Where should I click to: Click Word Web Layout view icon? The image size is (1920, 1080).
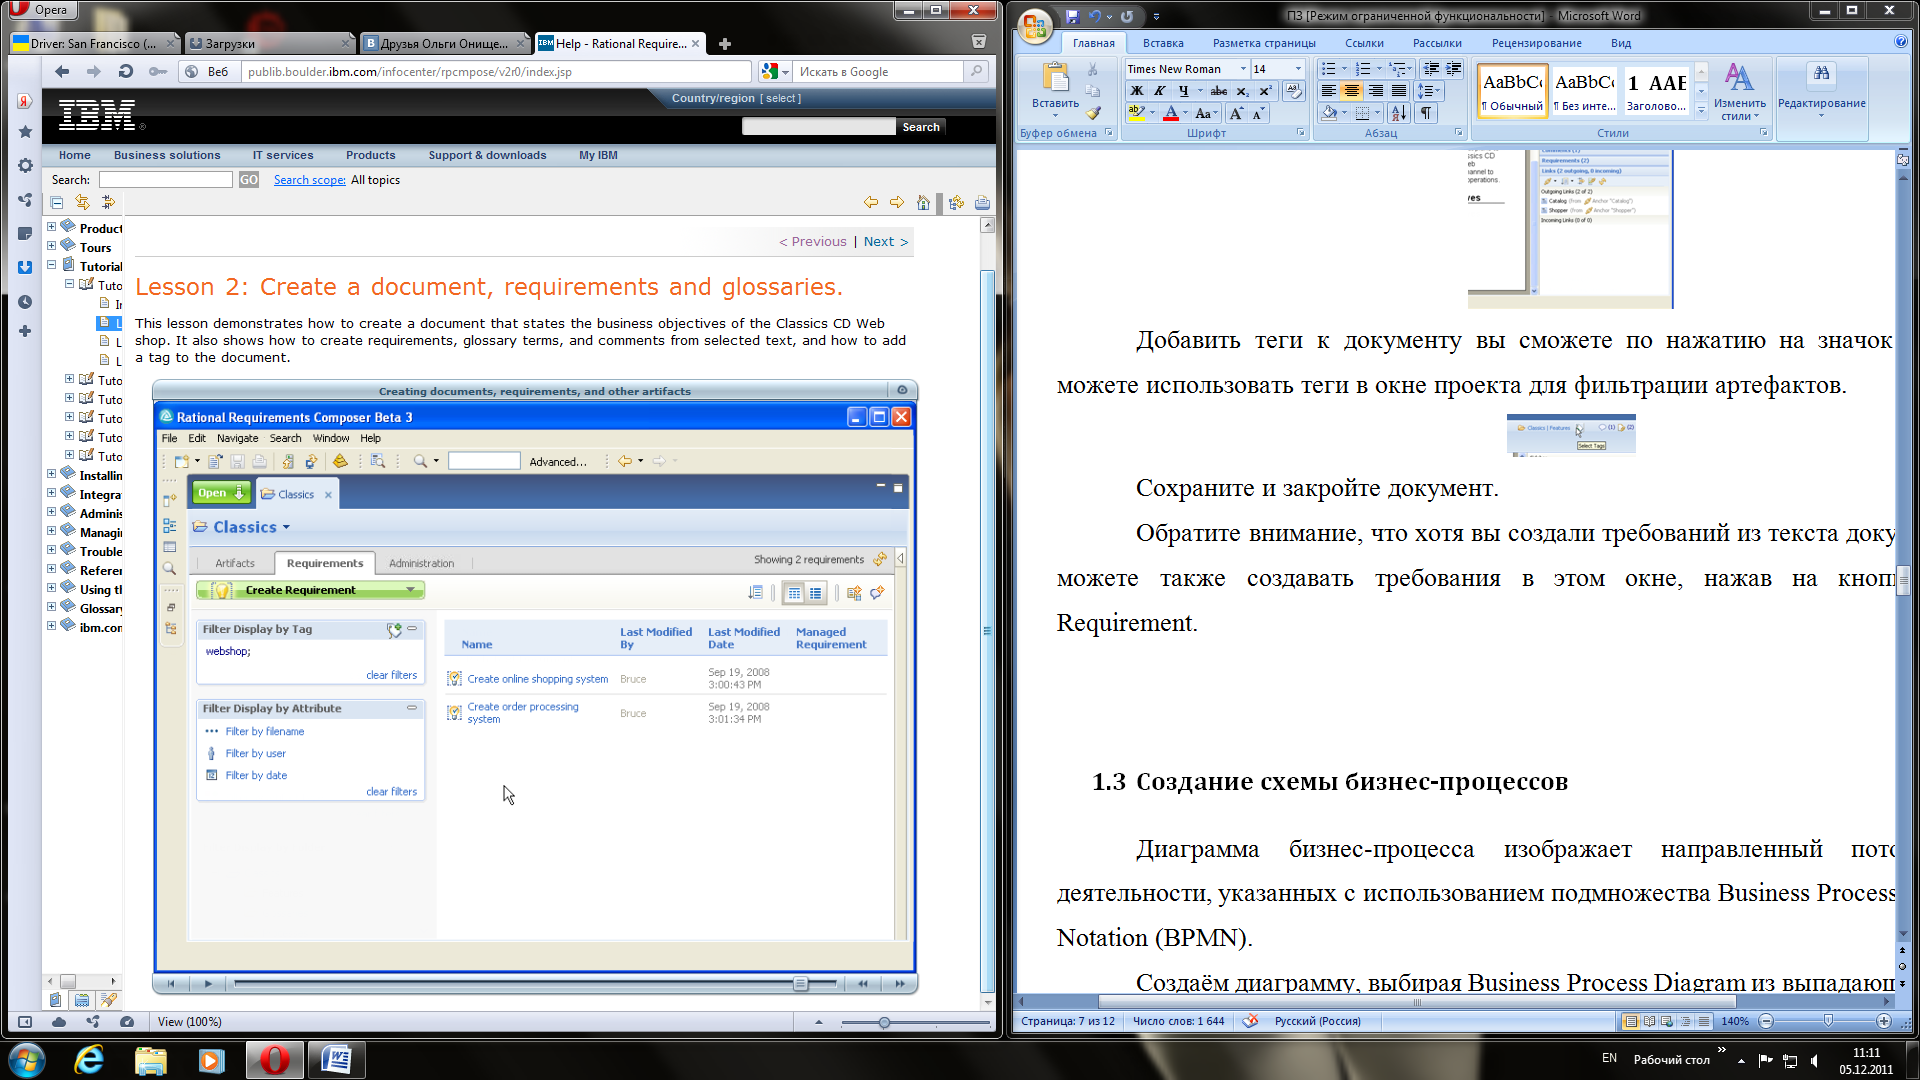[1667, 1021]
